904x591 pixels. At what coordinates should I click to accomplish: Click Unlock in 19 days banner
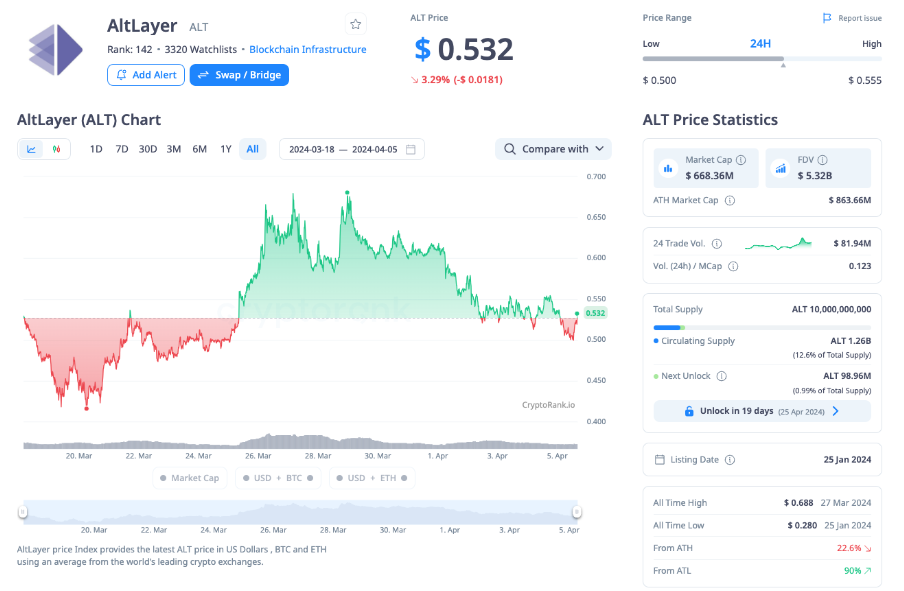pyautogui.click(x=762, y=411)
